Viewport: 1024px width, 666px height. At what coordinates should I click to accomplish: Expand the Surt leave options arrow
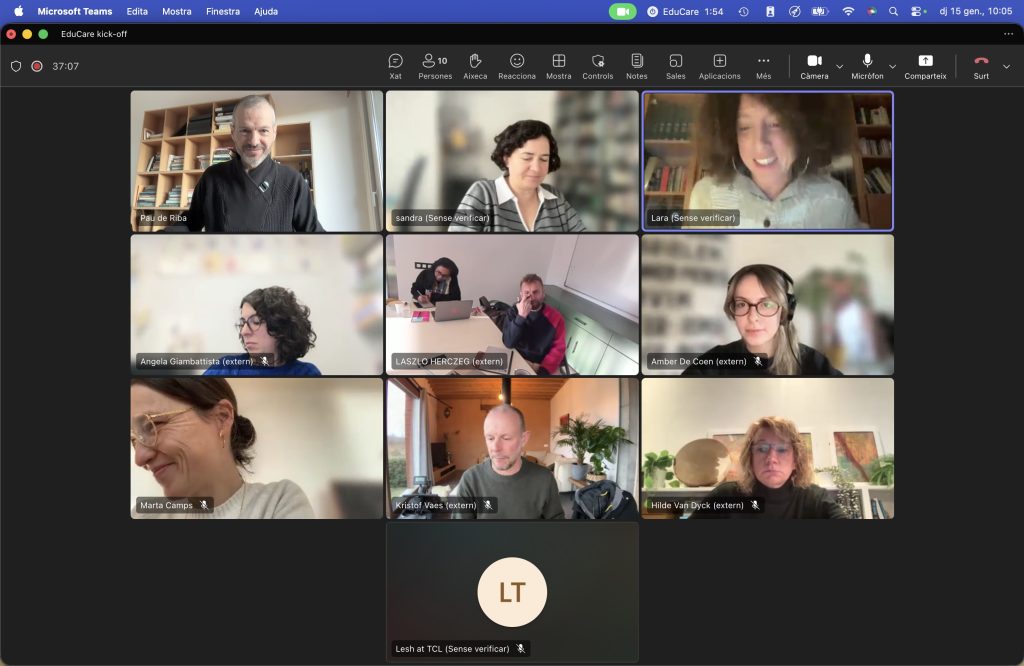coord(1006,66)
